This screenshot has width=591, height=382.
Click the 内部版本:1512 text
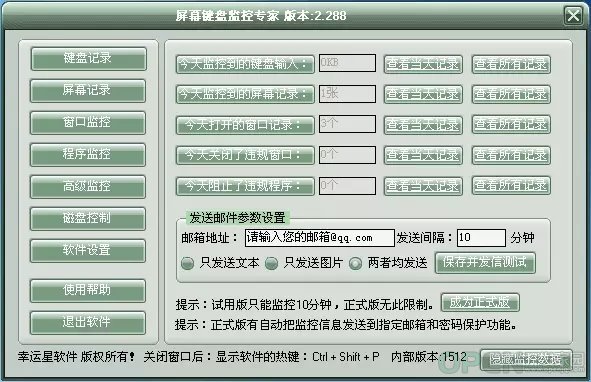coord(429,357)
